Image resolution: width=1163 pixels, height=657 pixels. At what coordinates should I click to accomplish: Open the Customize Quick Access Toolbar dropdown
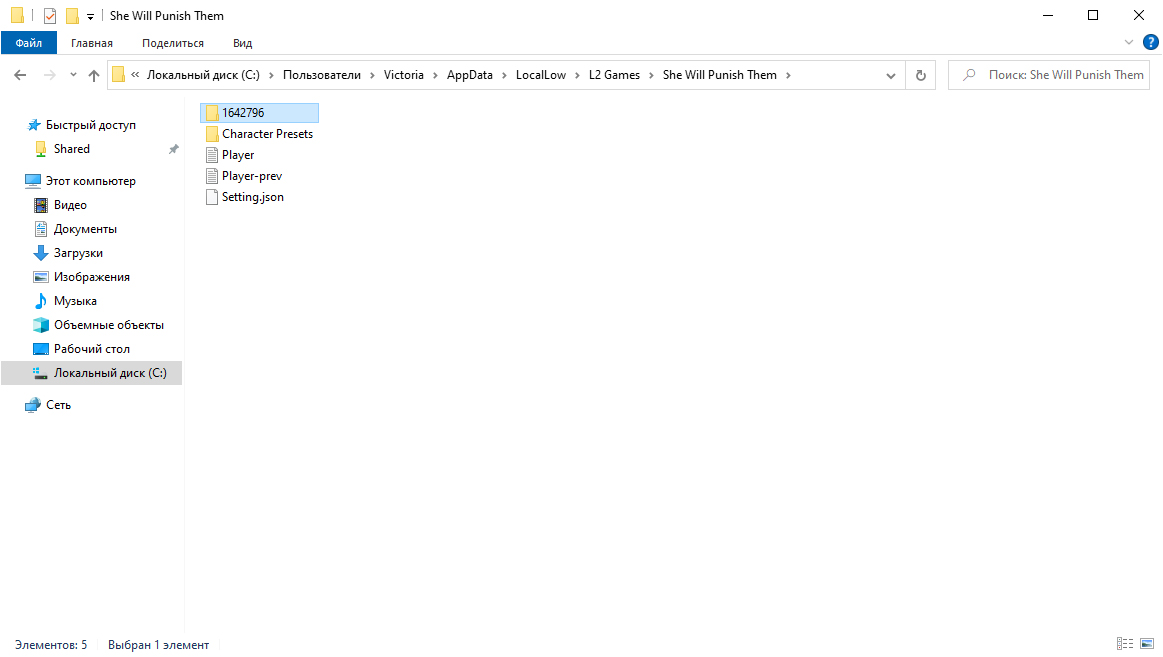(x=90, y=17)
